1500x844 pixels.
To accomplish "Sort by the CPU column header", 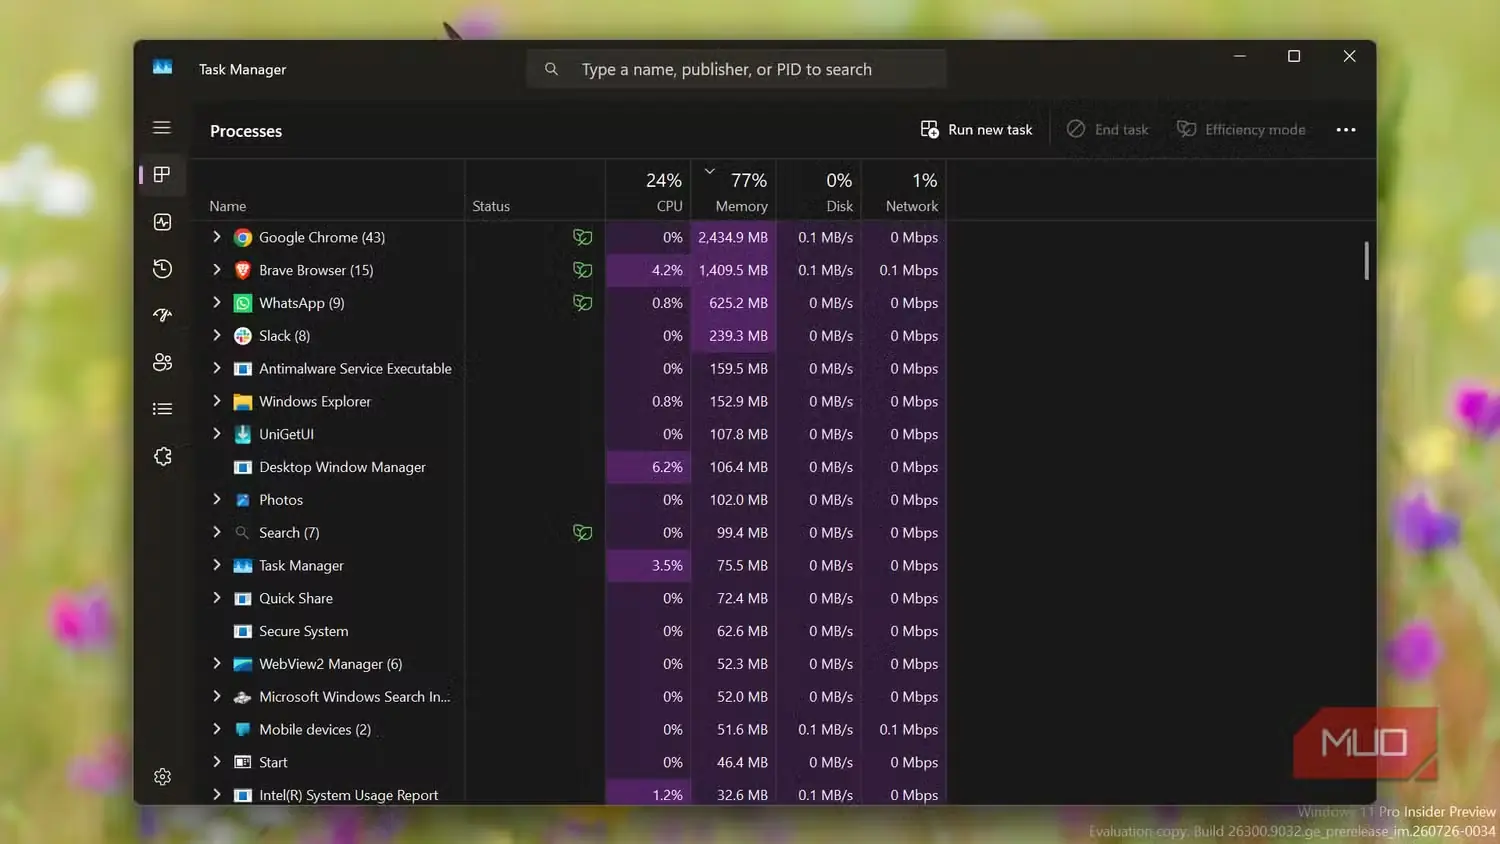I will click(x=646, y=190).
